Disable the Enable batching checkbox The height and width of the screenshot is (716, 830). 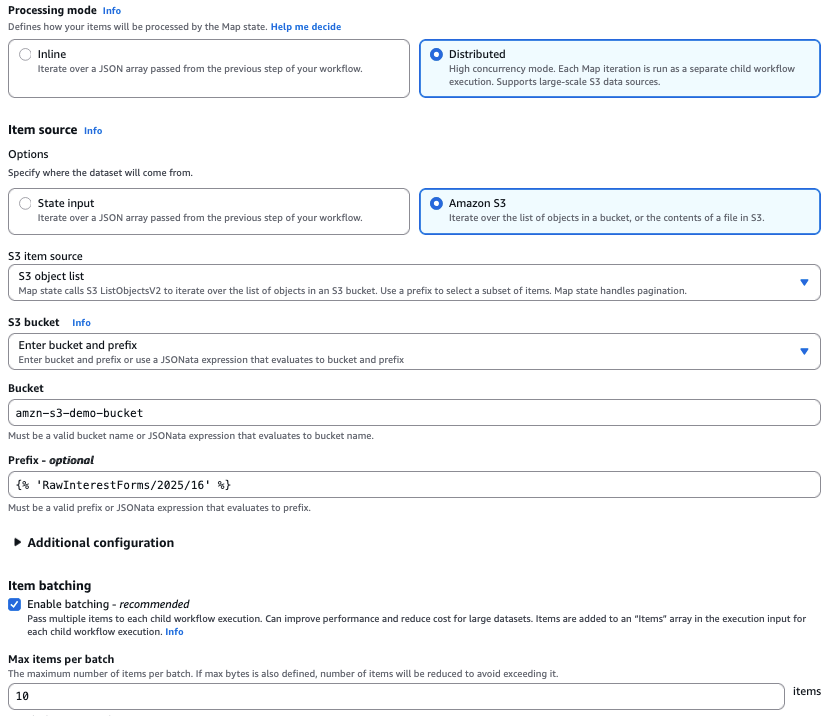[x=13, y=604]
